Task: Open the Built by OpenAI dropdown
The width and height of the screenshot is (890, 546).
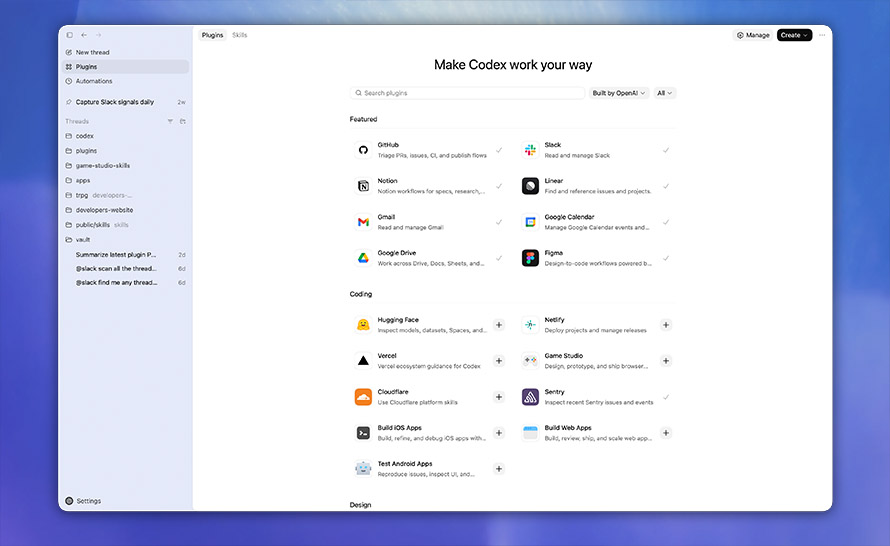Action: pyautogui.click(x=618, y=93)
